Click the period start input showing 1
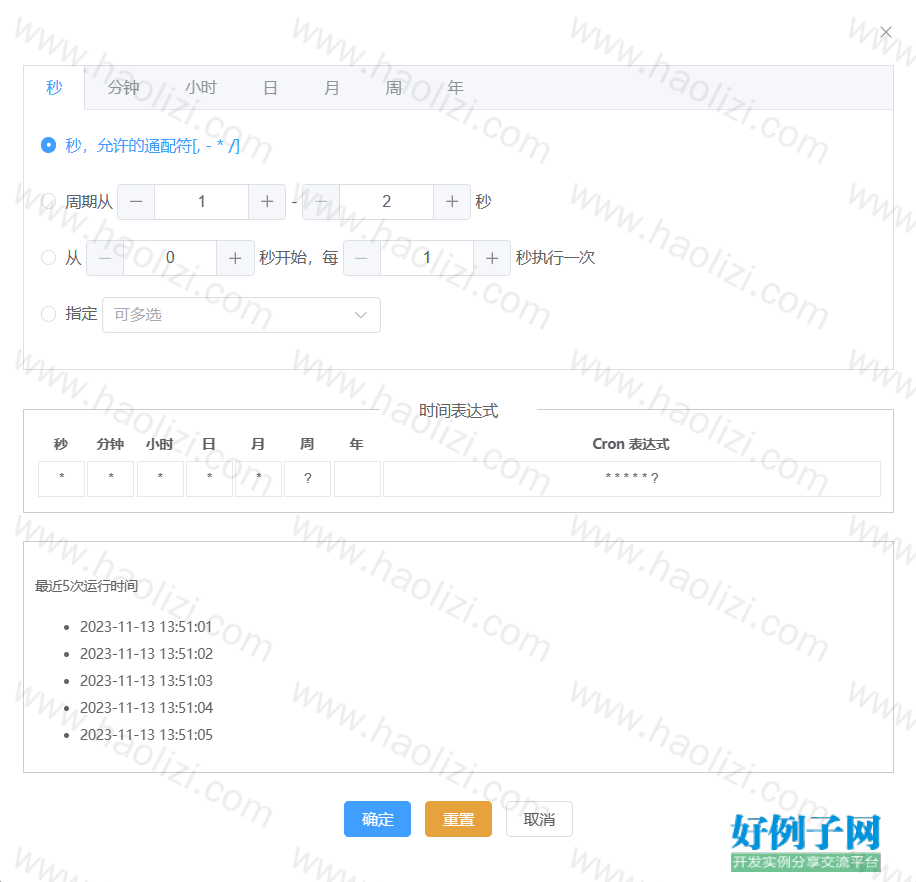Screen dimensions: 916x882 click(x=202, y=202)
